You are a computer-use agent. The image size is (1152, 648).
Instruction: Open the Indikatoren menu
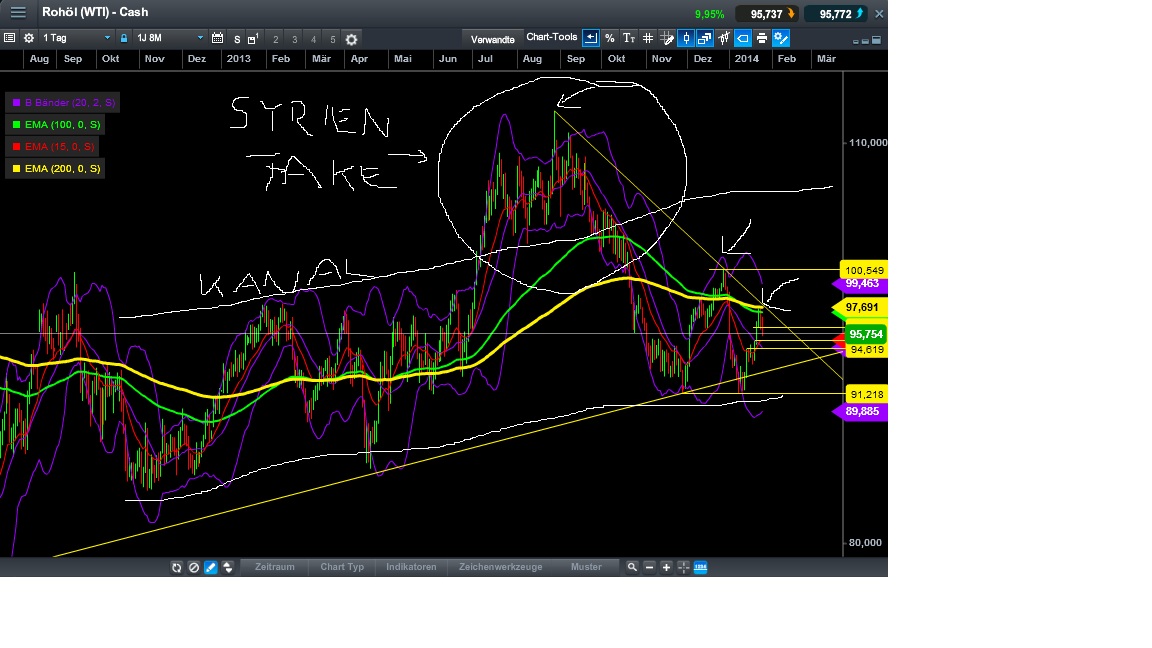[x=410, y=567]
